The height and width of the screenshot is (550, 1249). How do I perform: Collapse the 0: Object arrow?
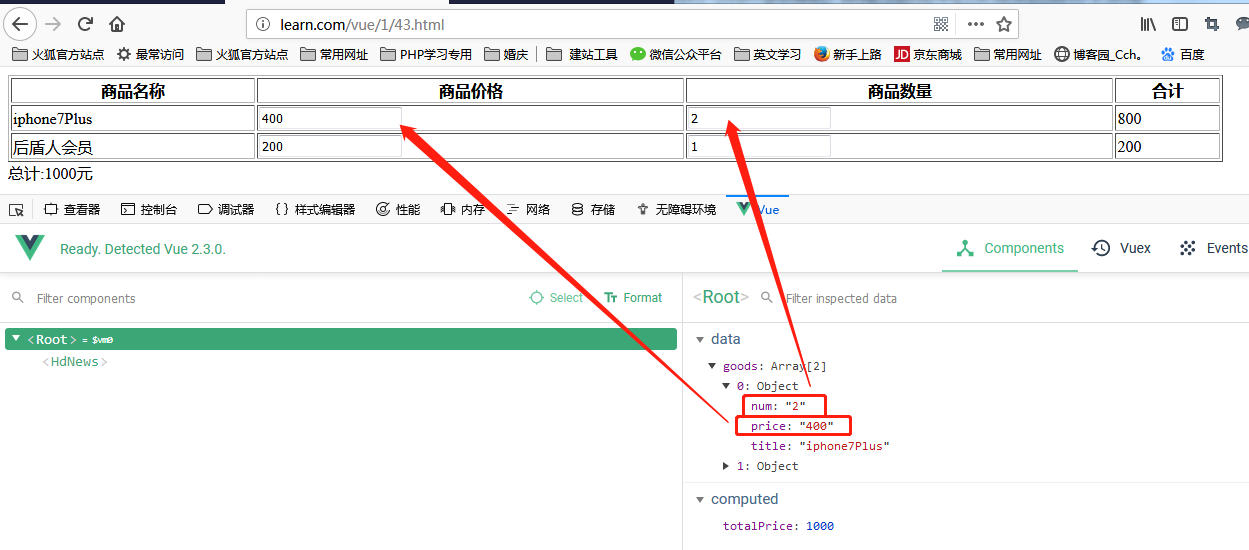727,386
